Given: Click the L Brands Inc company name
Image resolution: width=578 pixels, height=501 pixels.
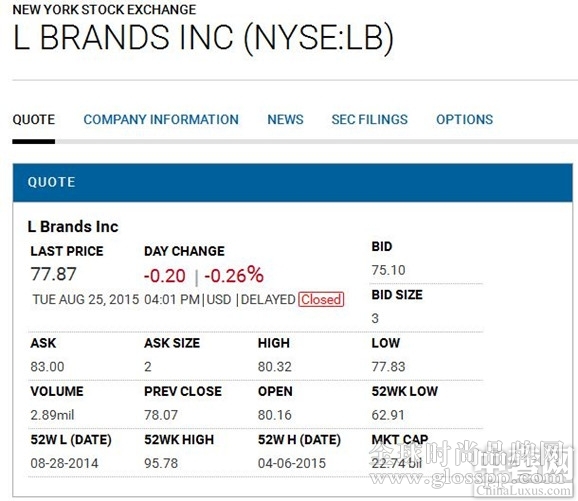Looking at the screenshot, I should (73, 227).
